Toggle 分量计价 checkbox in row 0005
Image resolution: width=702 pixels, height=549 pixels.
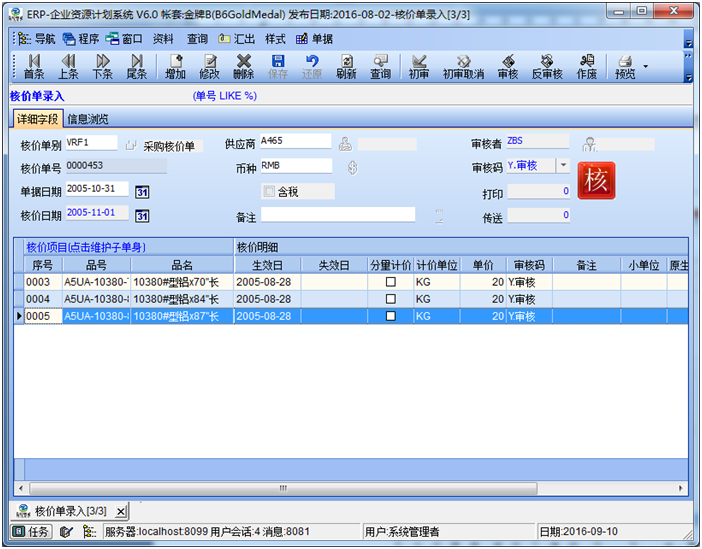(x=391, y=316)
